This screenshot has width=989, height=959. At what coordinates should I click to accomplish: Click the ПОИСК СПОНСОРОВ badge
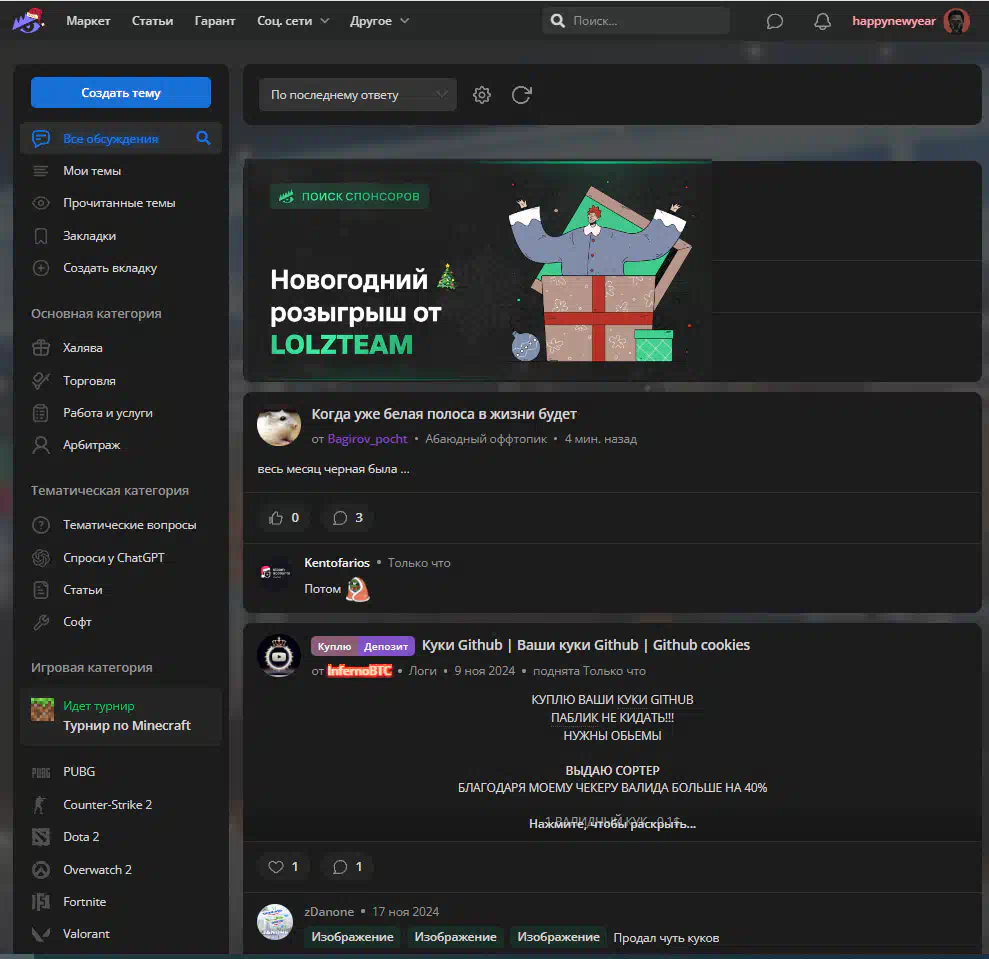coord(349,196)
